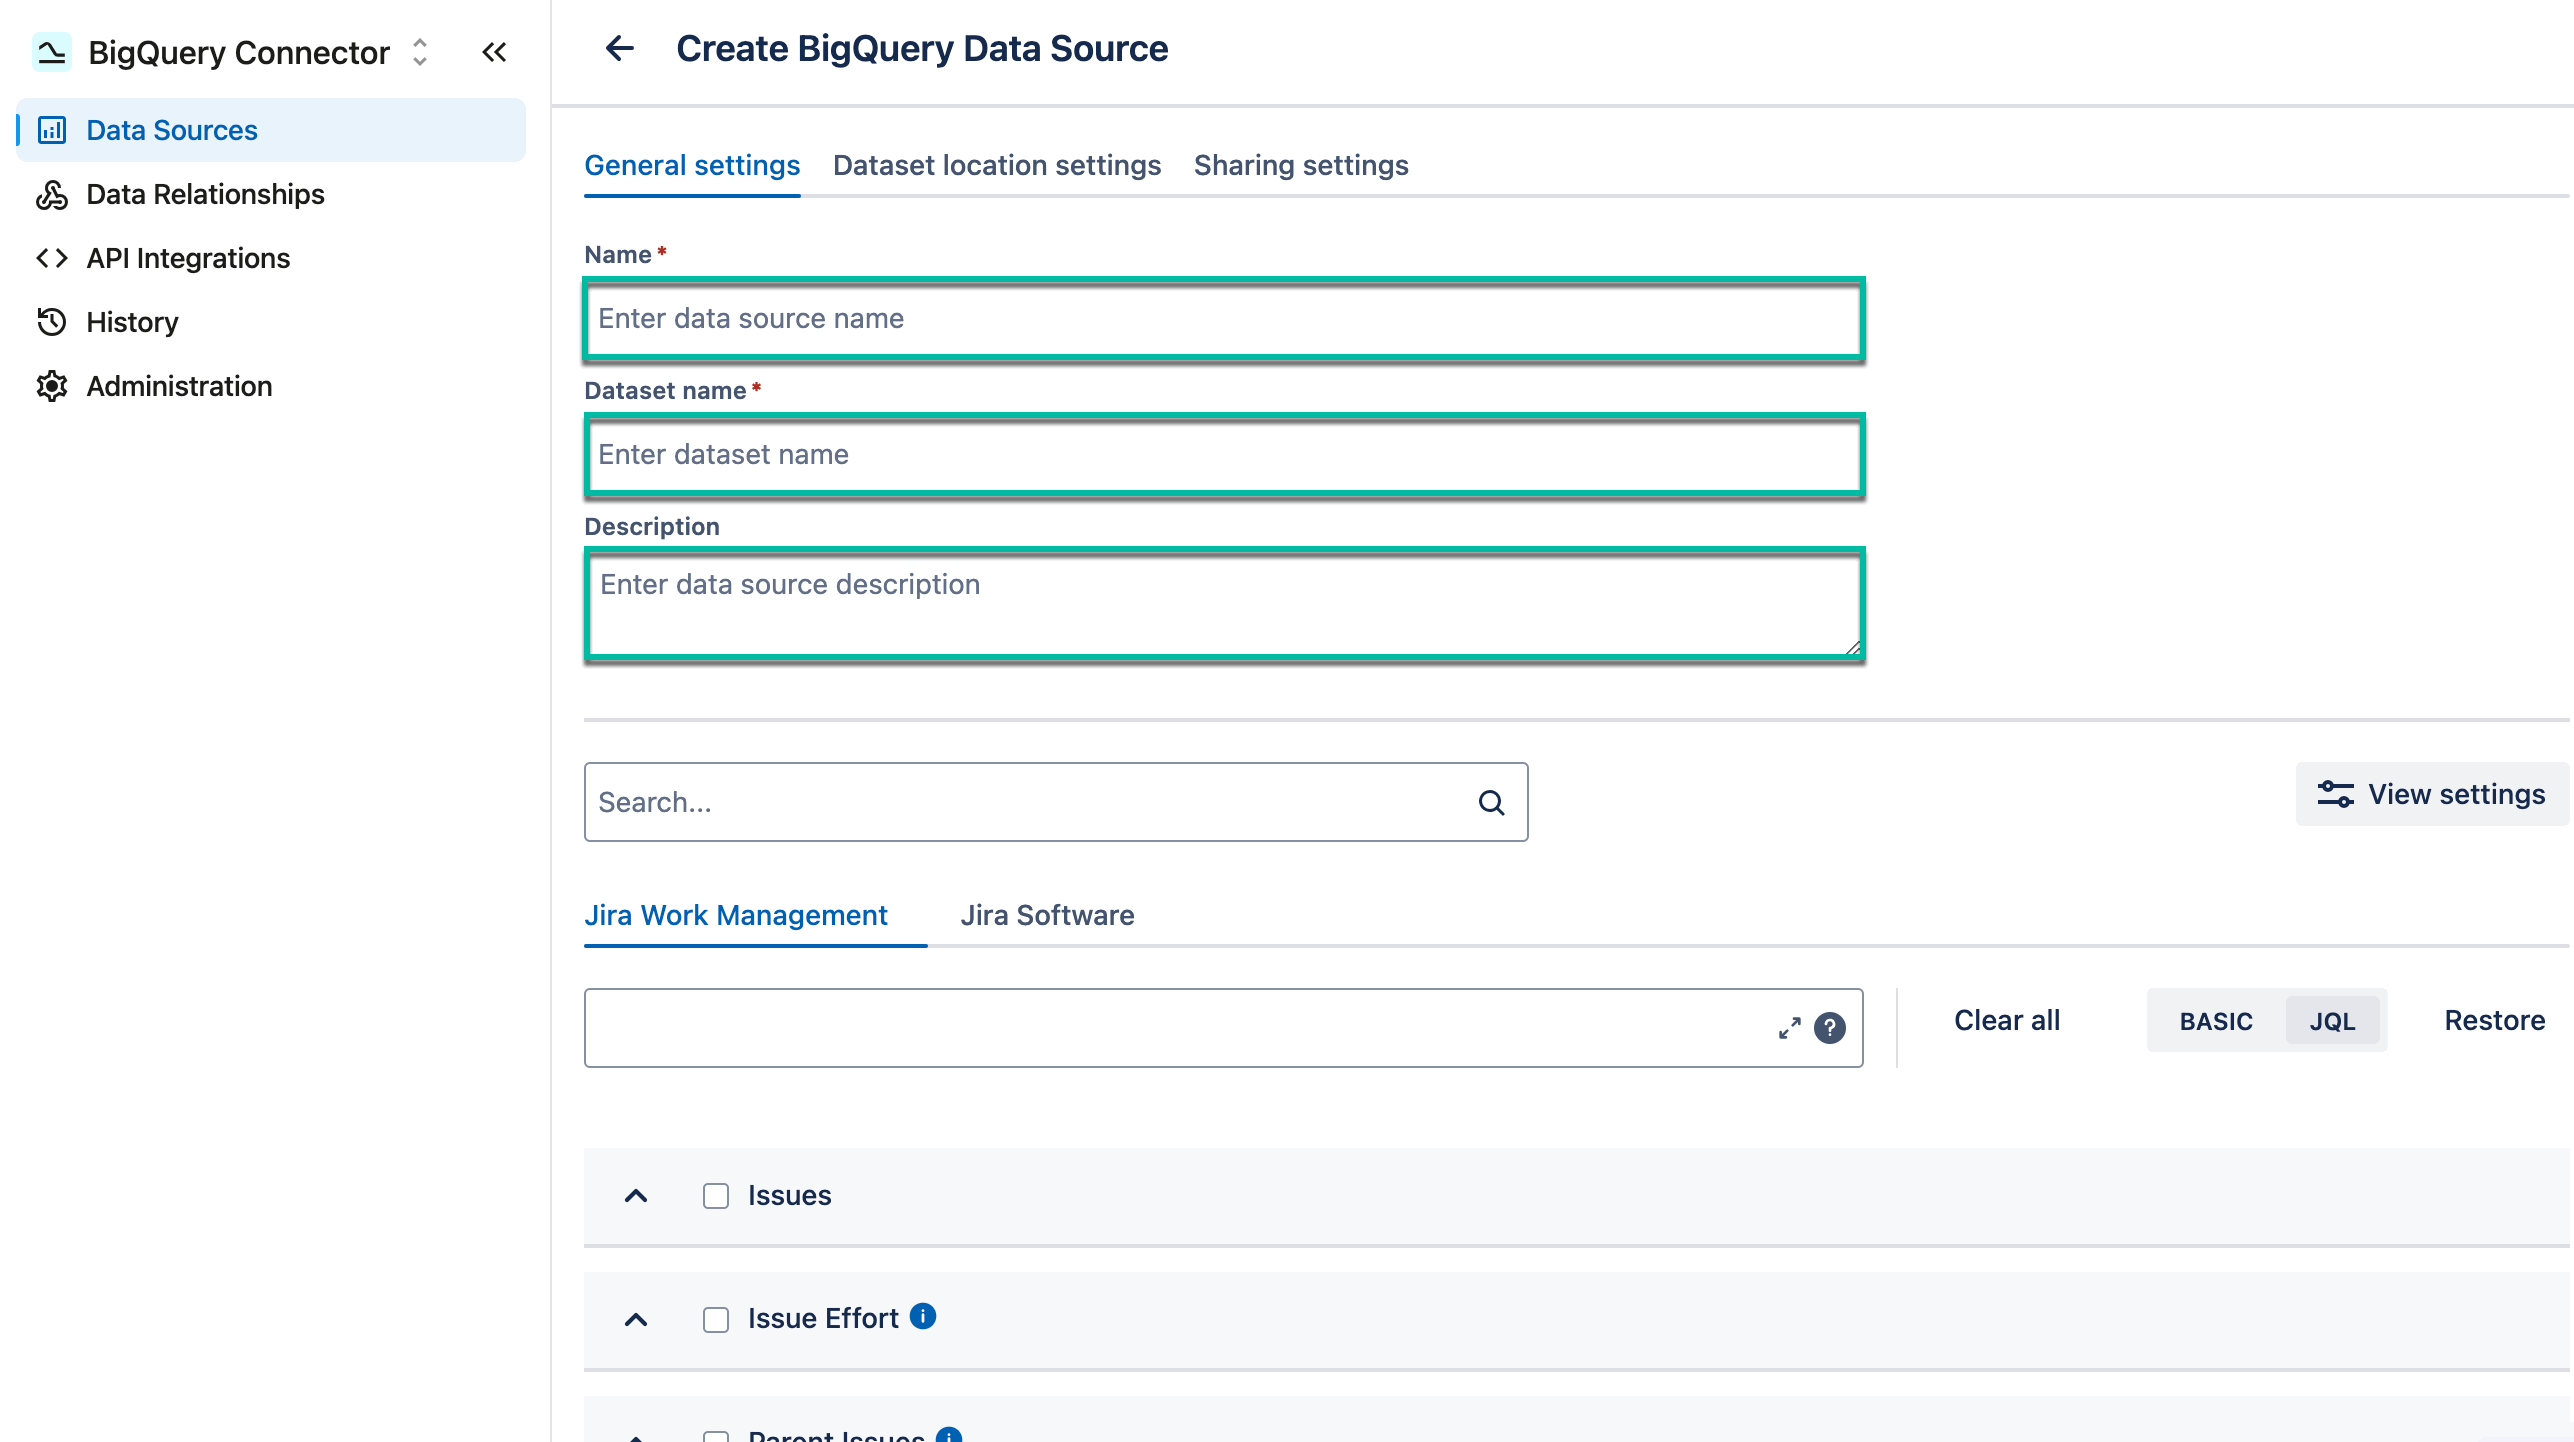Go back using the back arrow

pyautogui.click(x=620, y=48)
